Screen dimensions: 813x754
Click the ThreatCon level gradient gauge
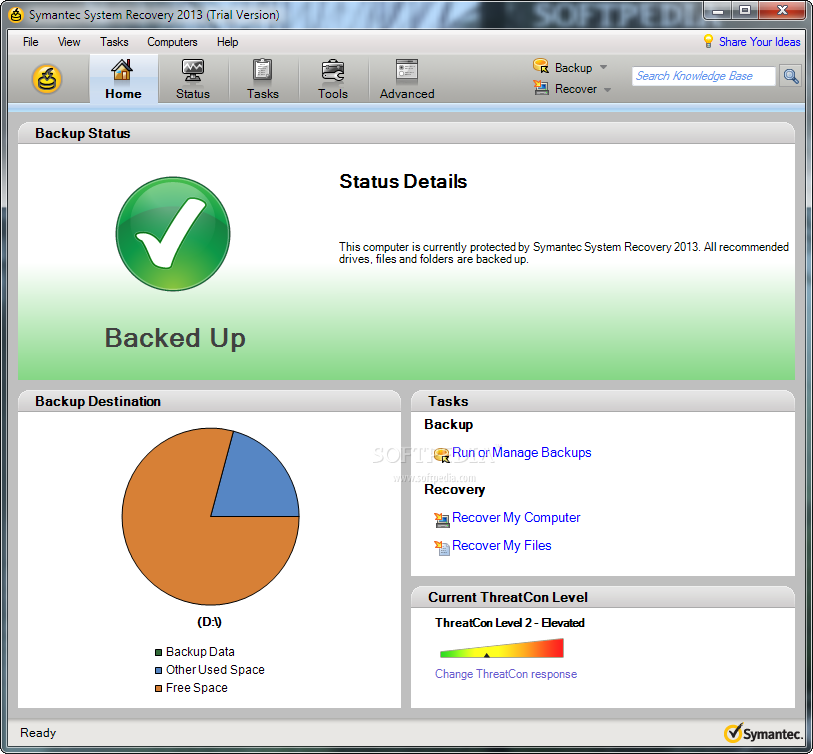tap(501, 648)
